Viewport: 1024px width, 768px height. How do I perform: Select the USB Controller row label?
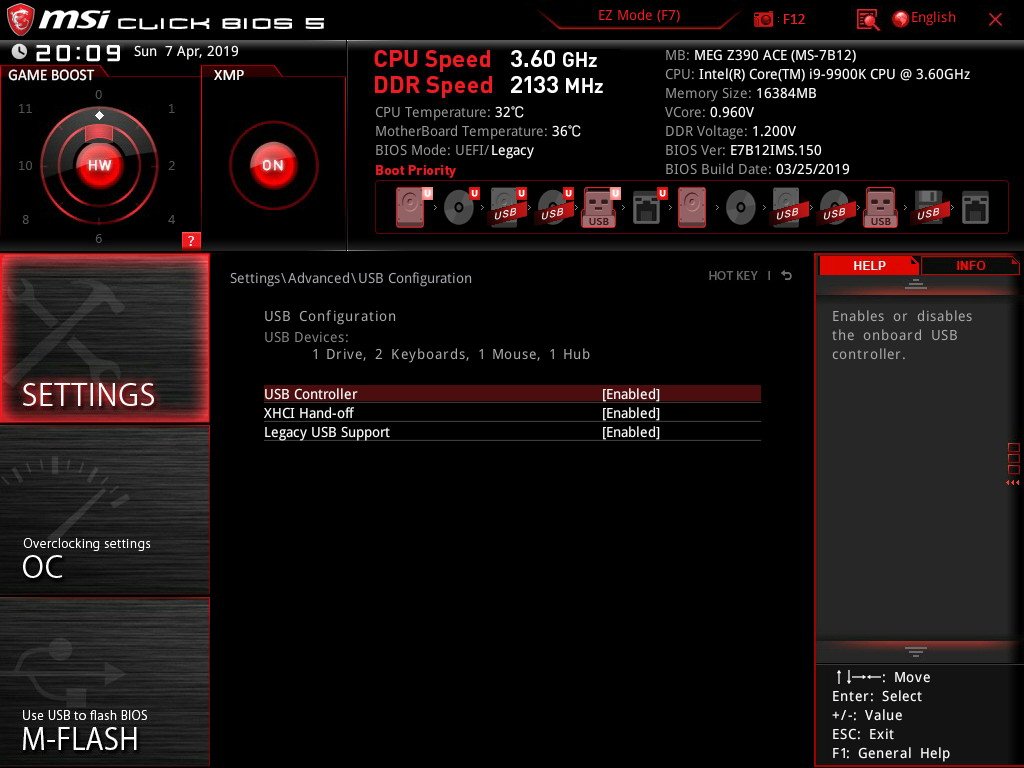[310, 394]
